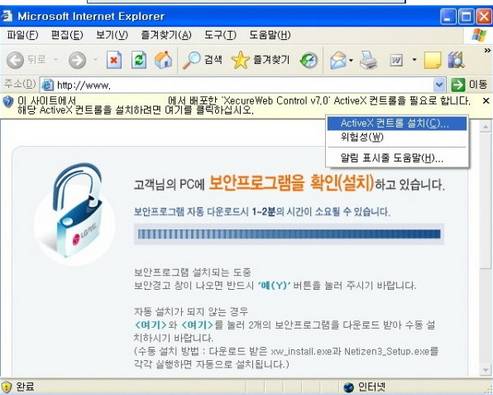
Task: Open the 도움말(H) menu
Action: point(270,35)
